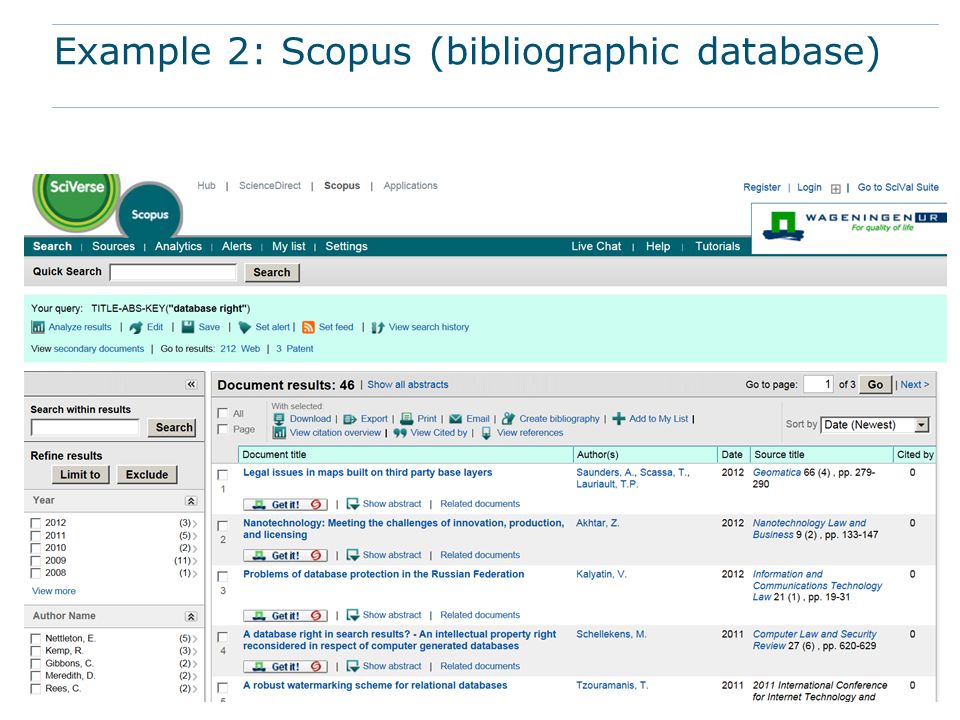This screenshot has width=960, height=720.
Task: Open the Sources tab
Action: 113,246
